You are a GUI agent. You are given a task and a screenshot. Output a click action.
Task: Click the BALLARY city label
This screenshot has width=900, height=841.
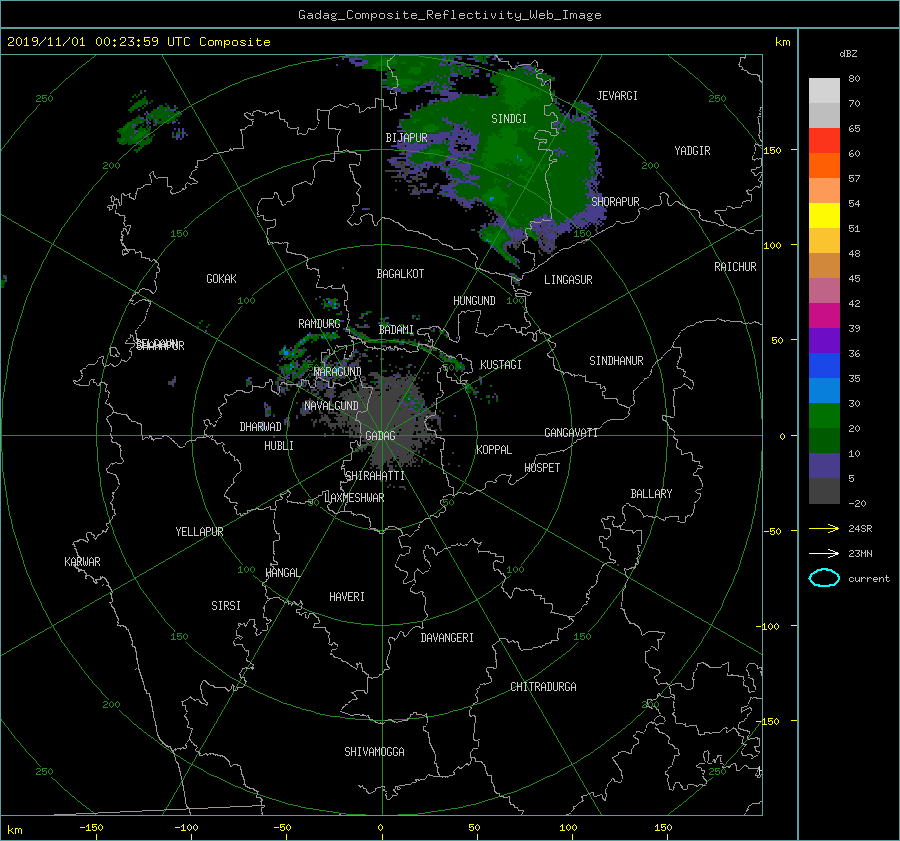(x=651, y=494)
